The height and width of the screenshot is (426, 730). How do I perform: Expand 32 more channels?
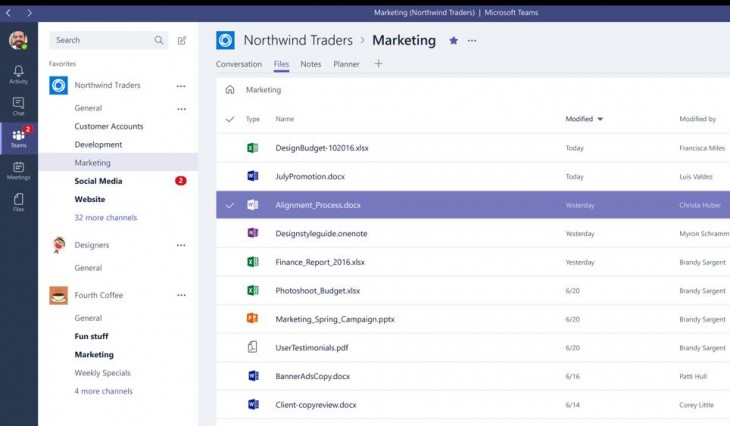(106, 217)
